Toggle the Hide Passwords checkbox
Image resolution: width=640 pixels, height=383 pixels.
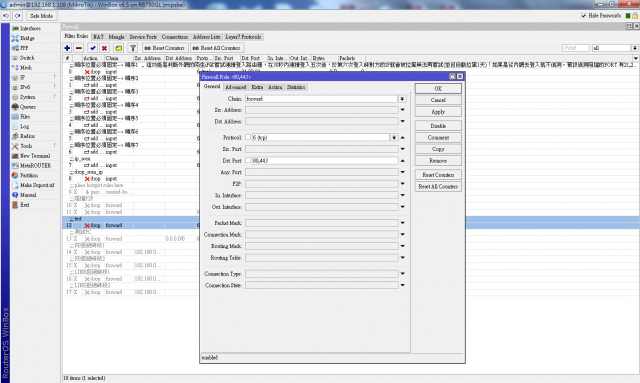point(584,16)
